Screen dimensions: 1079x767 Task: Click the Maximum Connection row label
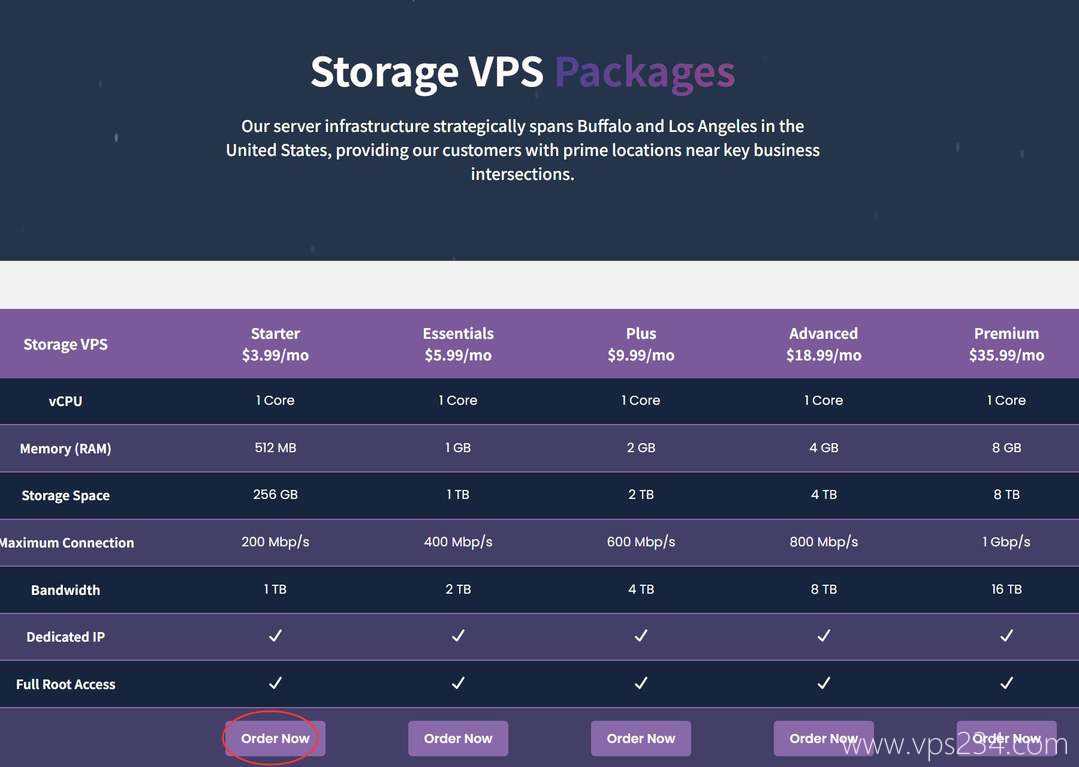pos(67,542)
